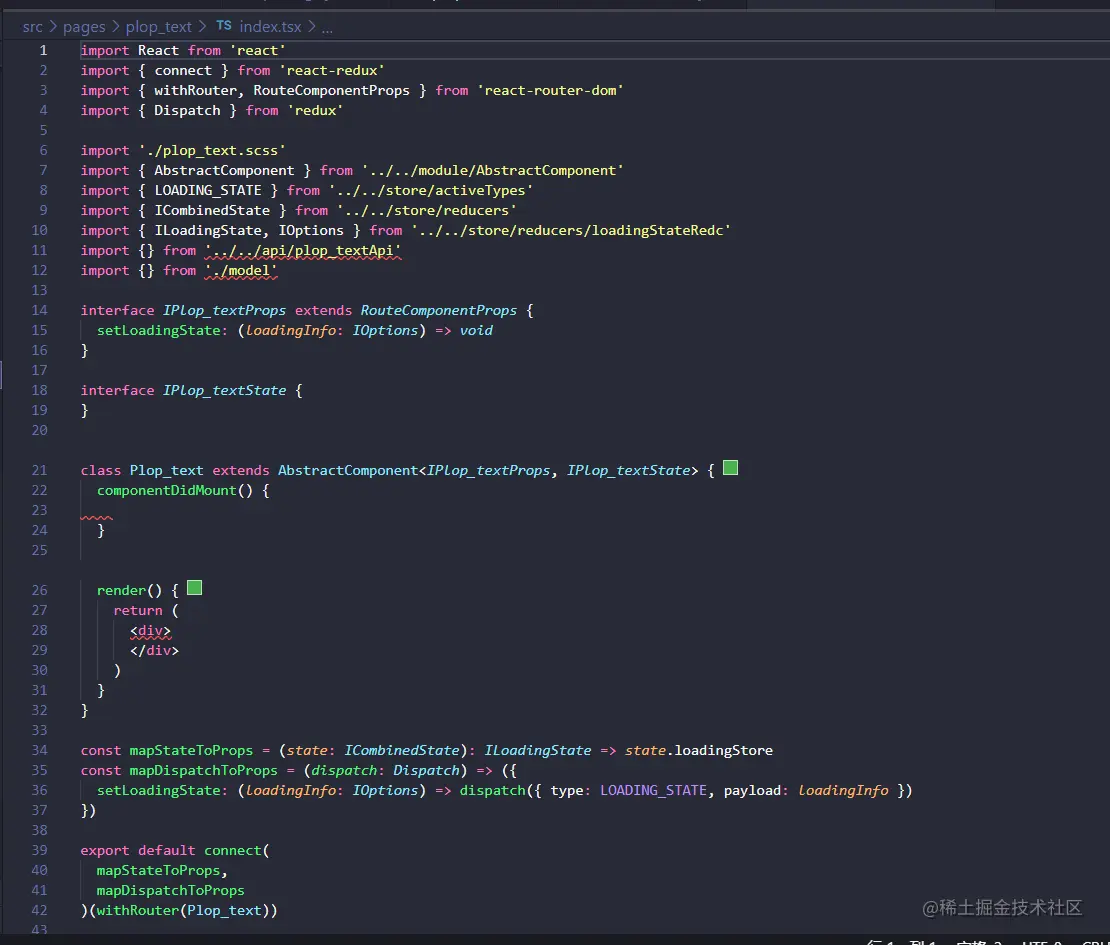Click 'Plop_text' class name on line 21

tap(166, 471)
